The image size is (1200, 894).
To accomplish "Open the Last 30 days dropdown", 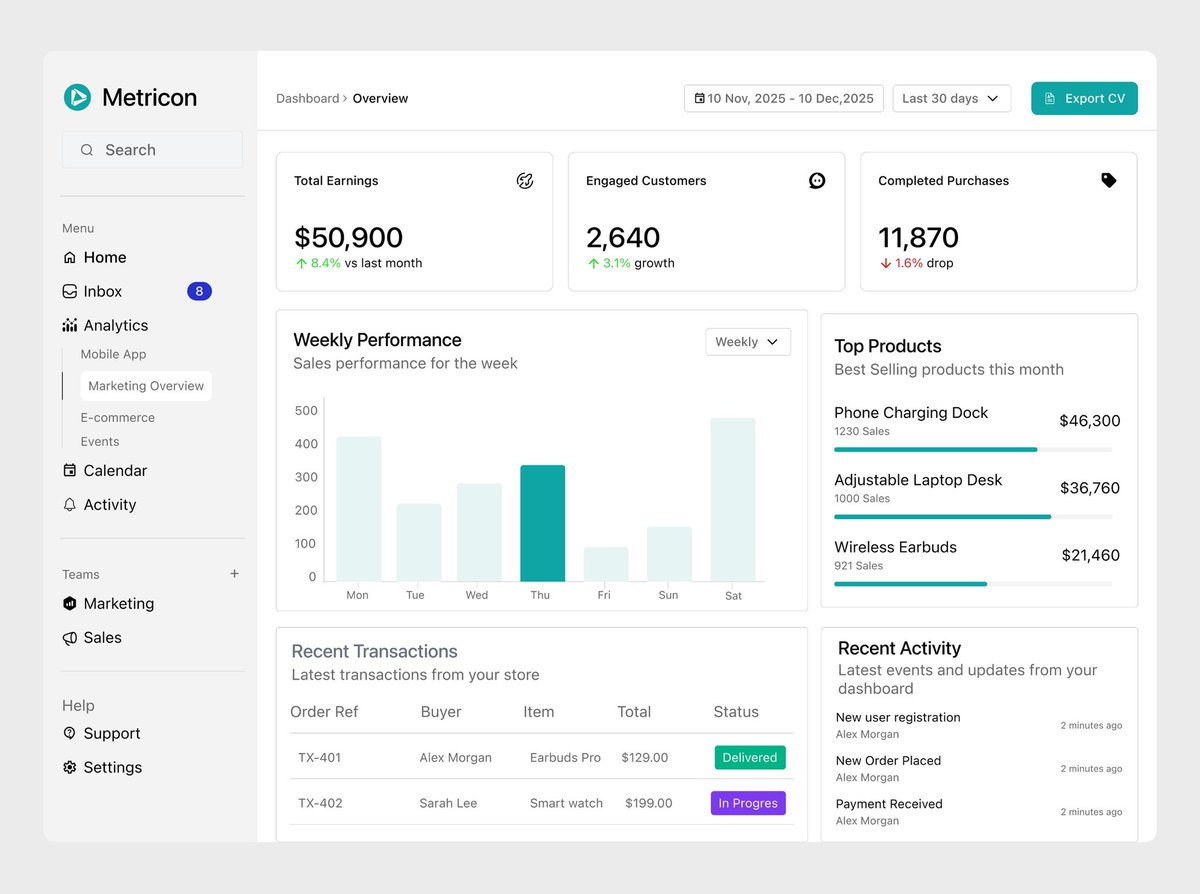I will click(952, 98).
